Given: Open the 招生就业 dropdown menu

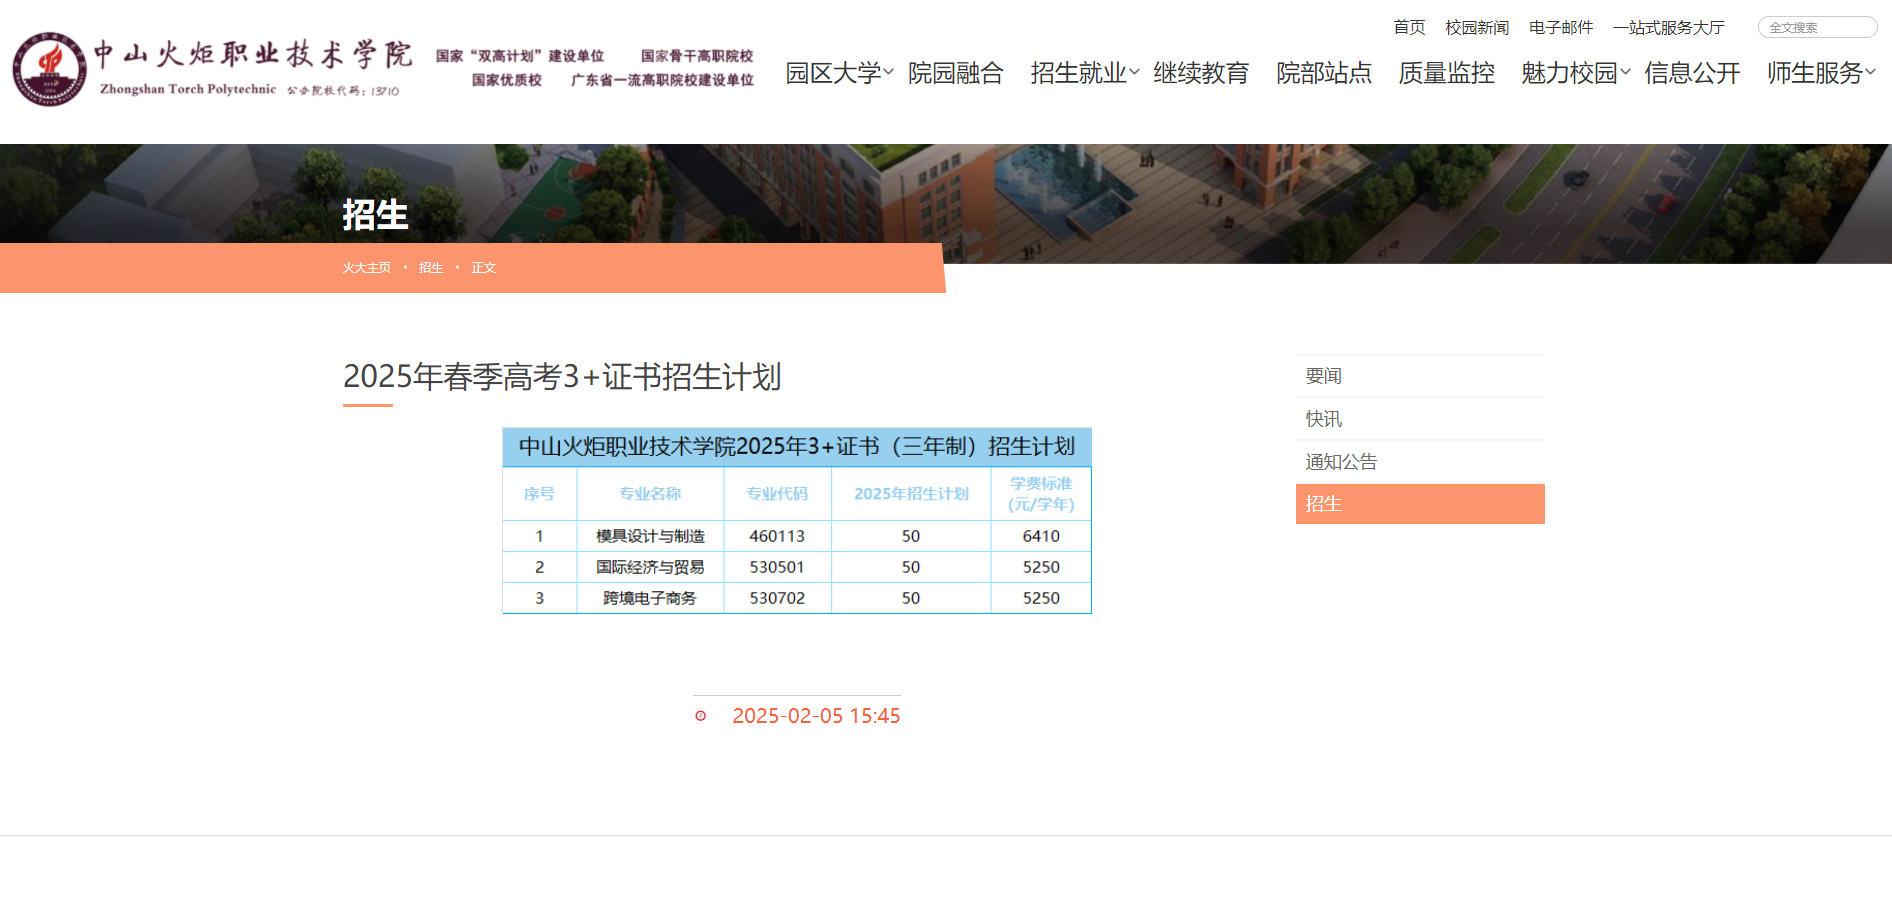Looking at the screenshot, I should [1077, 72].
